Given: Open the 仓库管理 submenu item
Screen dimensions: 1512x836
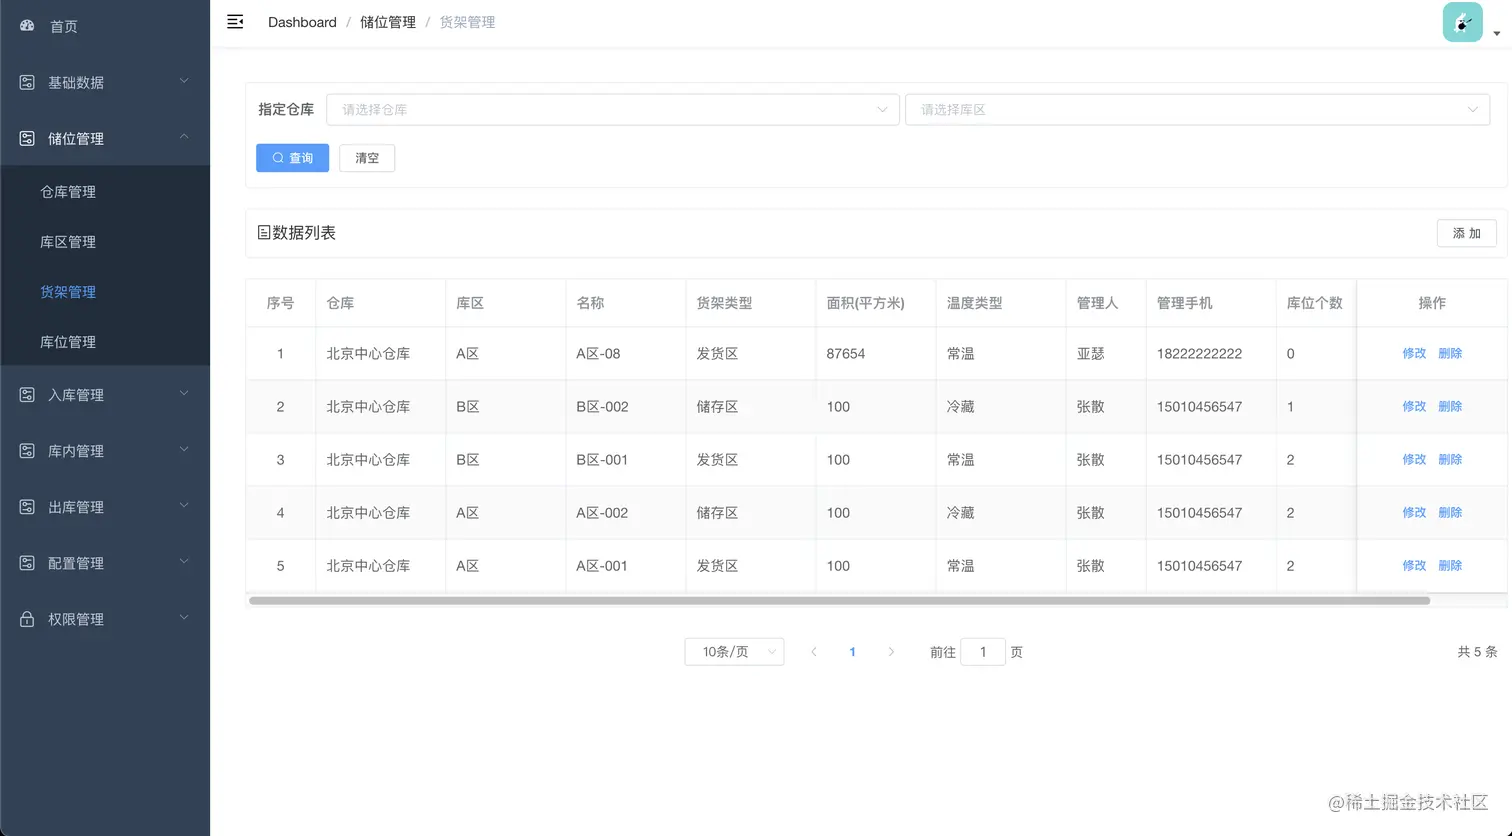Looking at the screenshot, I should point(105,191).
